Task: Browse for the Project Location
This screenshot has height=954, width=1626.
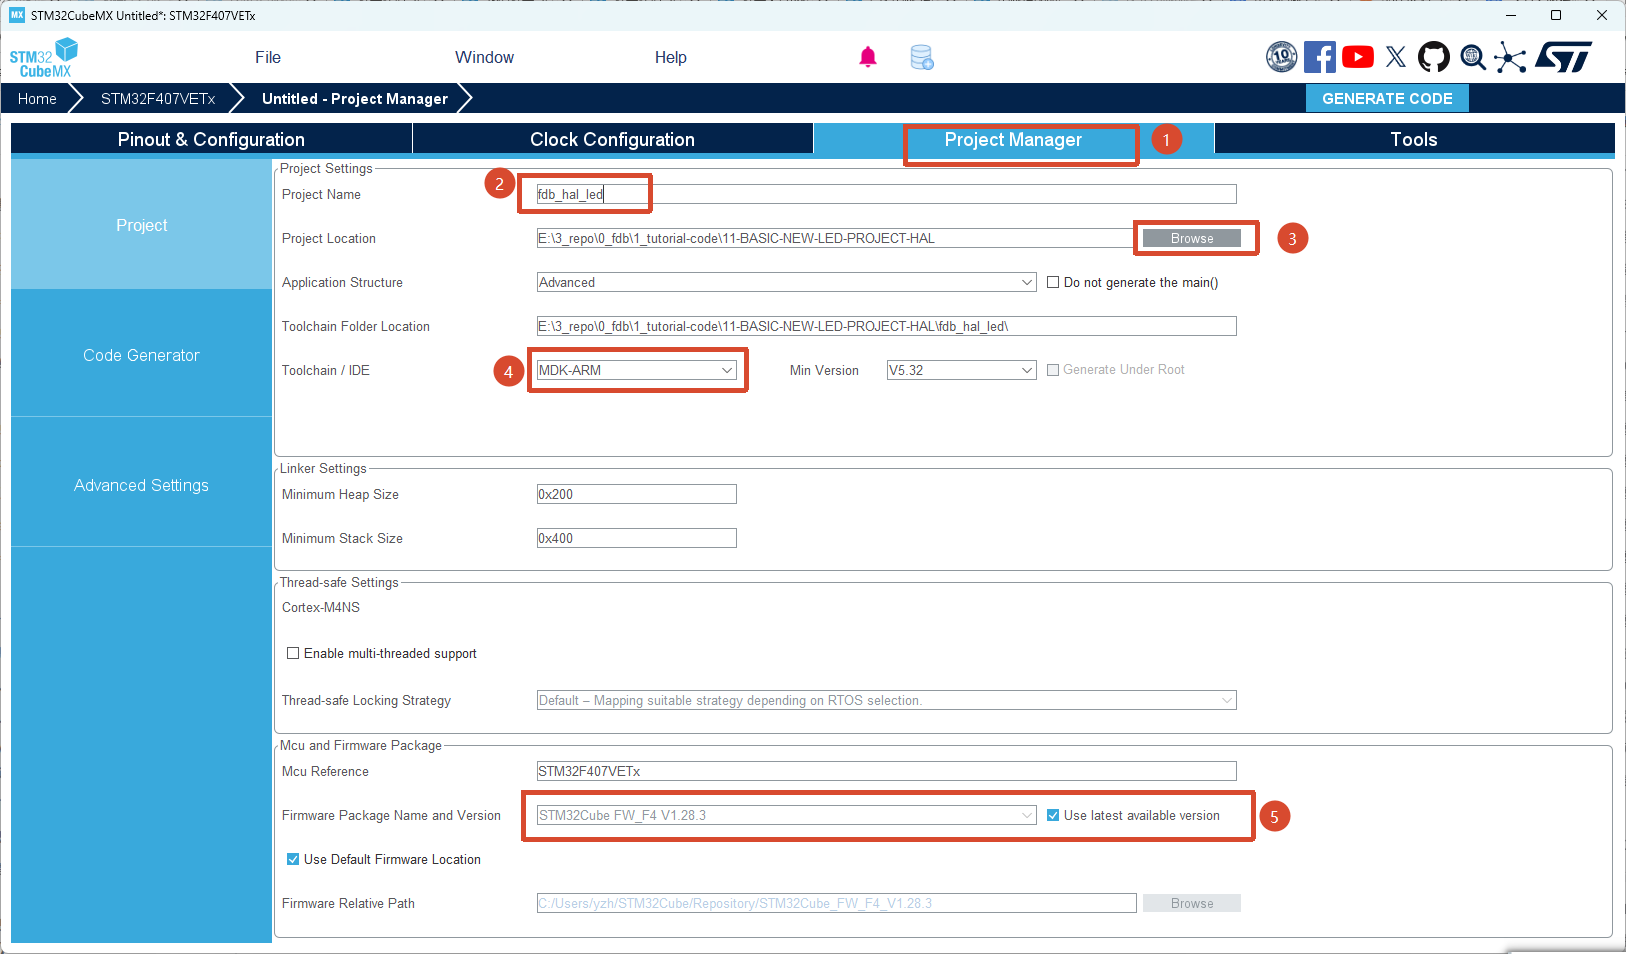Action: point(1192,238)
